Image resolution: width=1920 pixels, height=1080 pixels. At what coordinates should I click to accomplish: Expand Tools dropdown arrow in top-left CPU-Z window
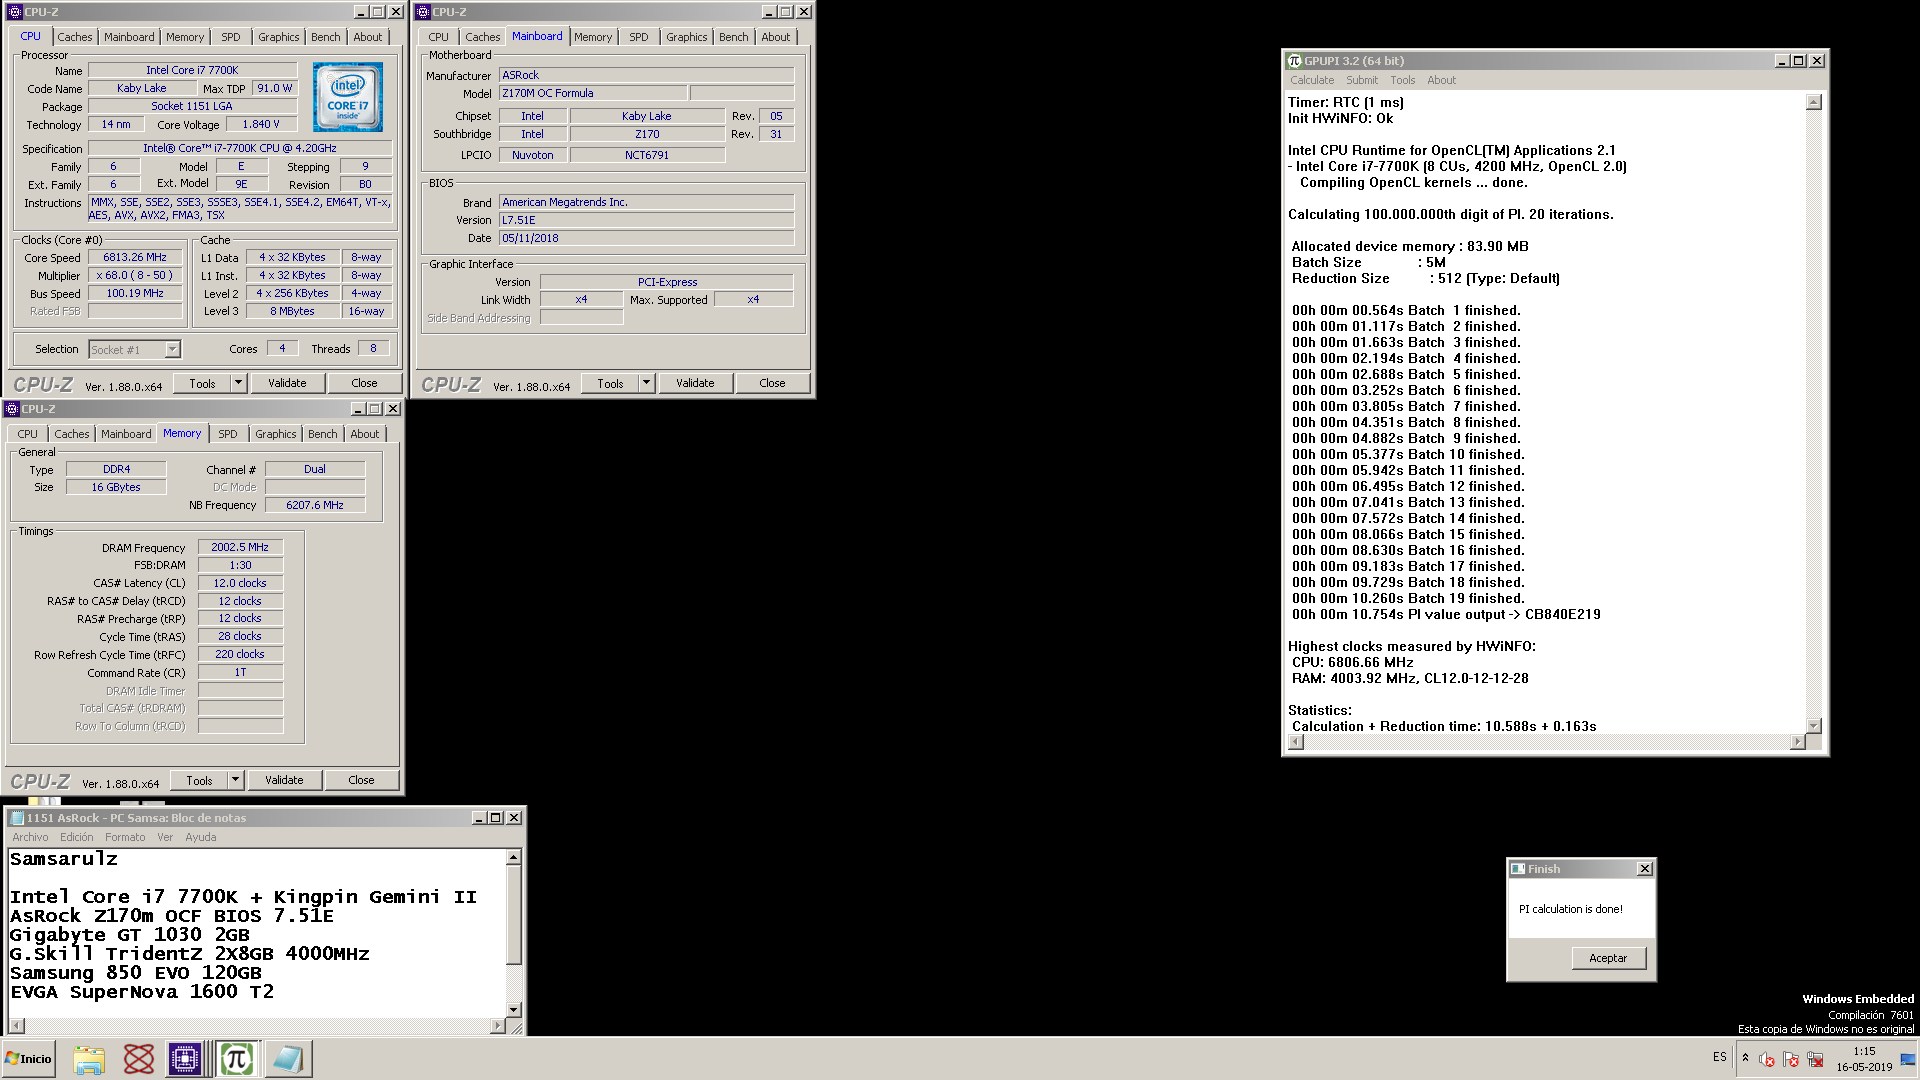(x=238, y=383)
